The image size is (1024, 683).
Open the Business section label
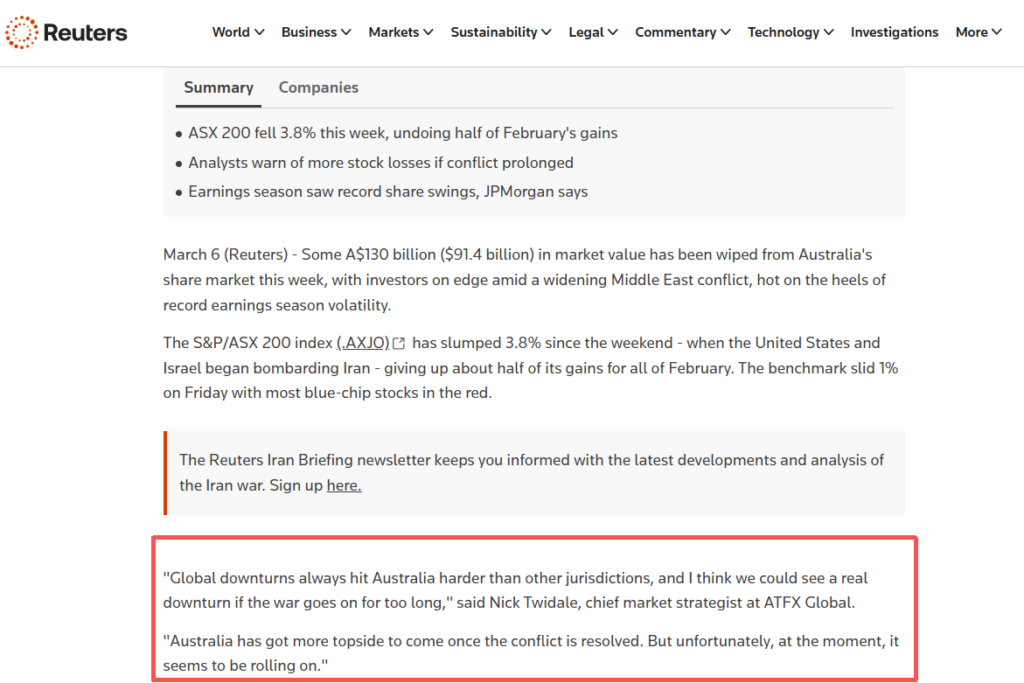[309, 32]
